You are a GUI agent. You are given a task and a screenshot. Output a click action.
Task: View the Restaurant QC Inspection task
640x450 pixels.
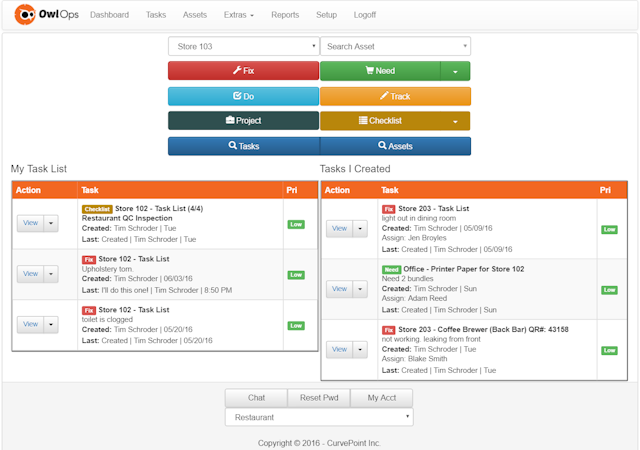click(x=31, y=223)
